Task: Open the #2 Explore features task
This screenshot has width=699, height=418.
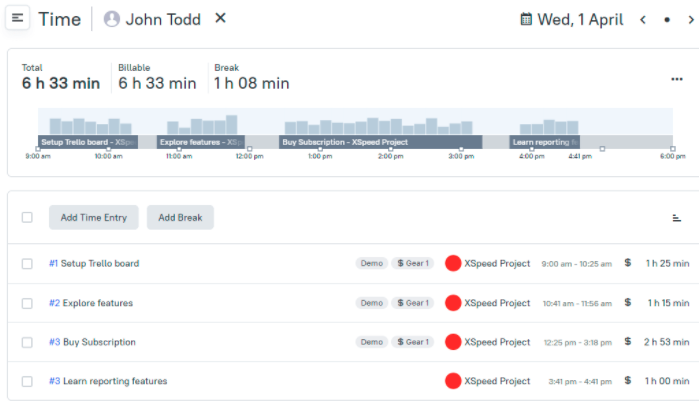Action: [x=91, y=303]
